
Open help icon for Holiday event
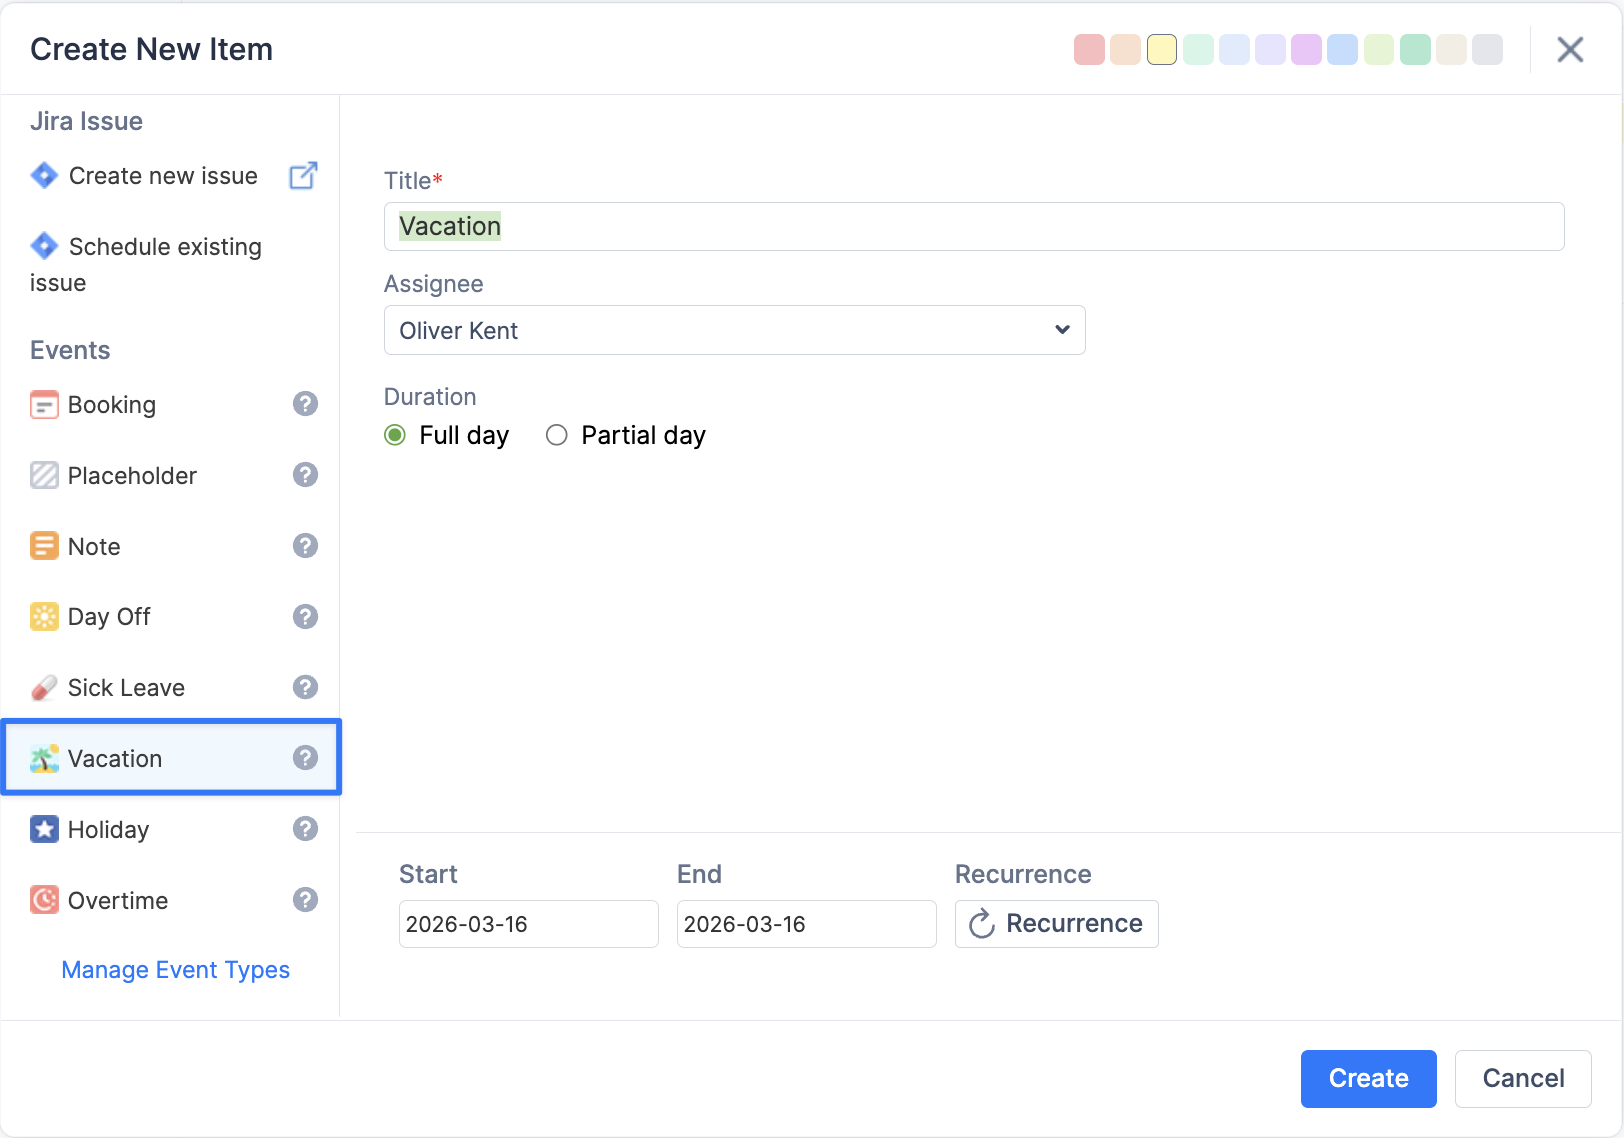point(305,829)
